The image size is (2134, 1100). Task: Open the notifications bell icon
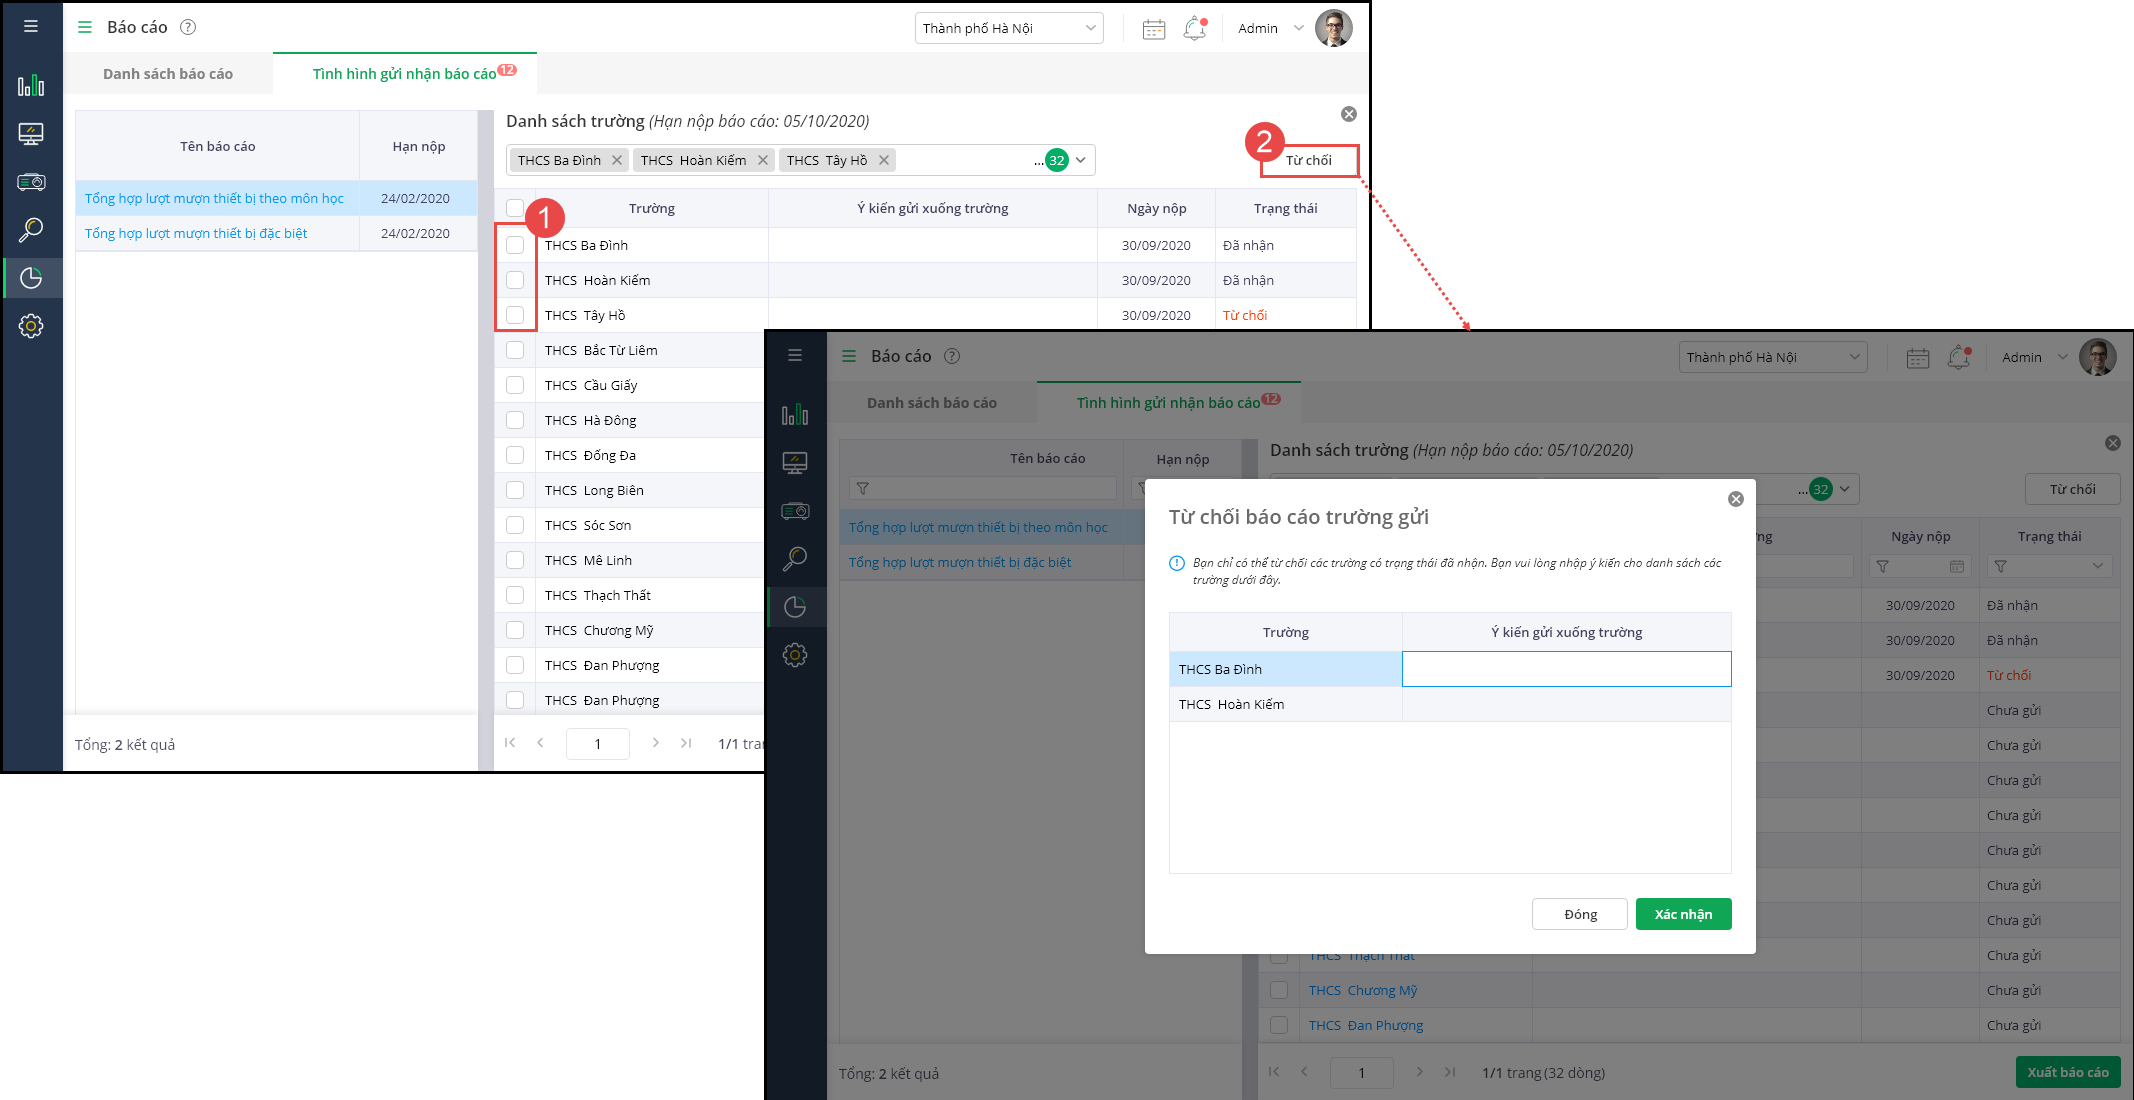pyautogui.click(x=1195, y=29)
